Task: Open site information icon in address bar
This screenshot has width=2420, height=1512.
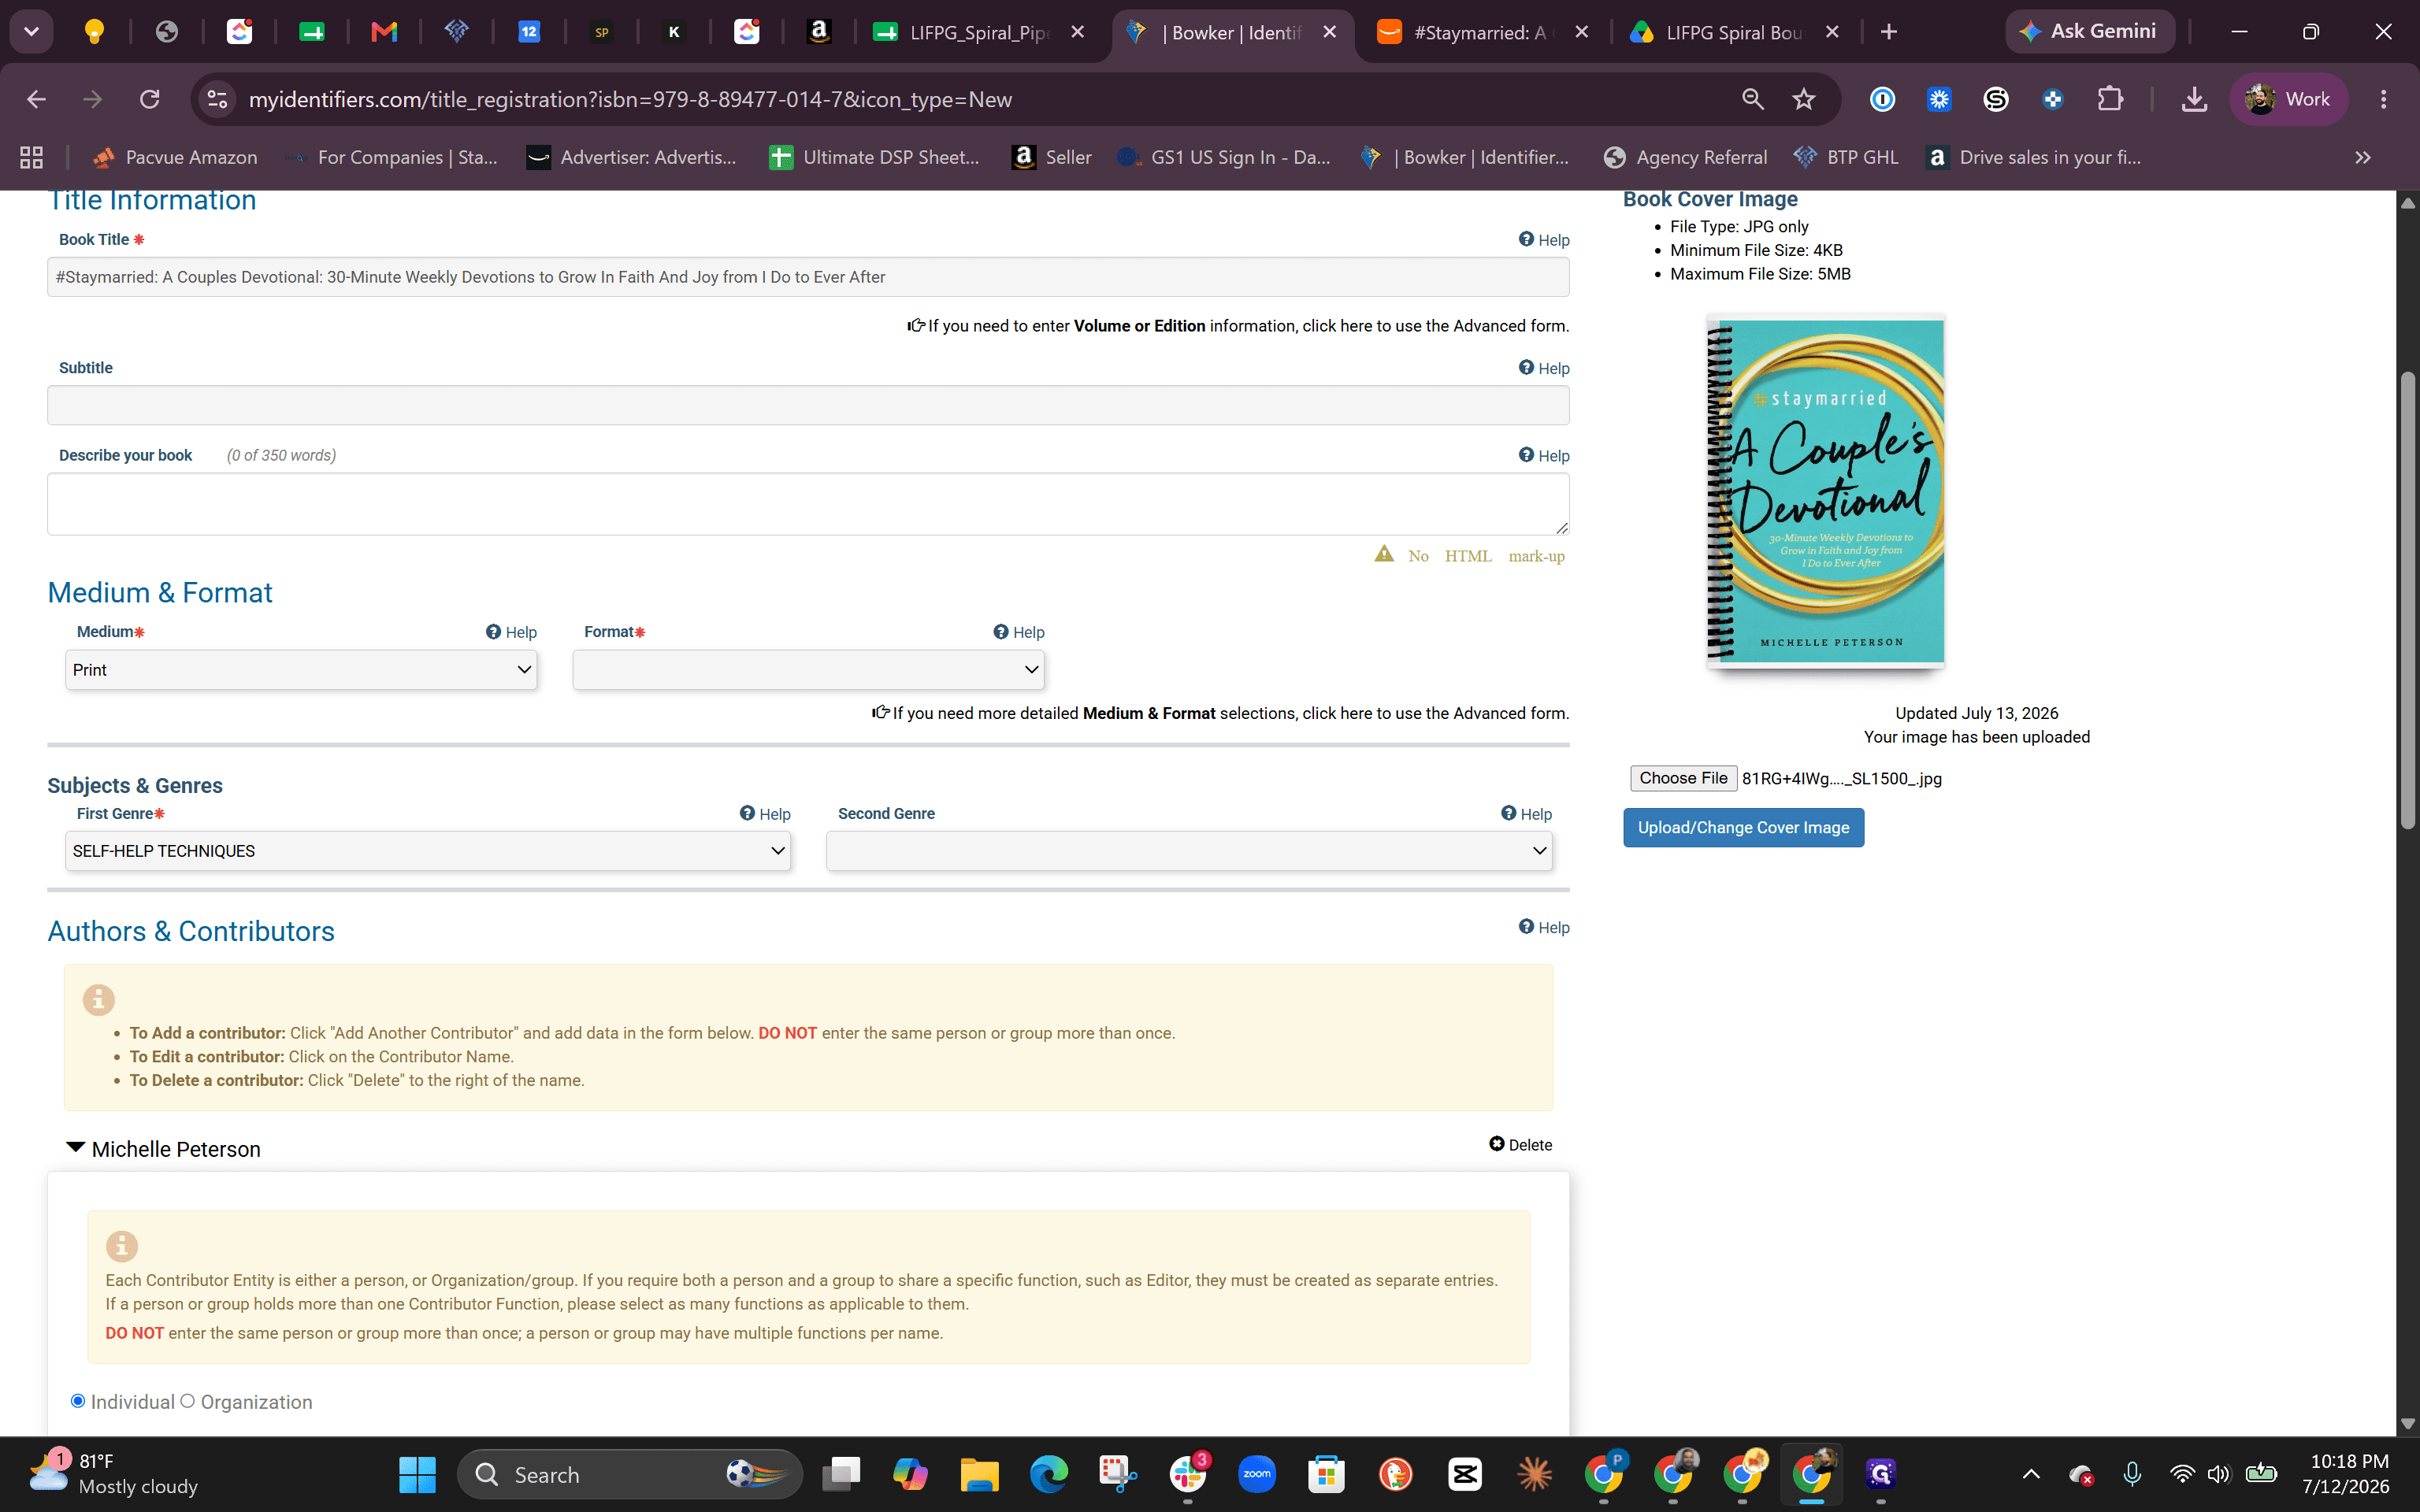Action: (x=217, y=99)
